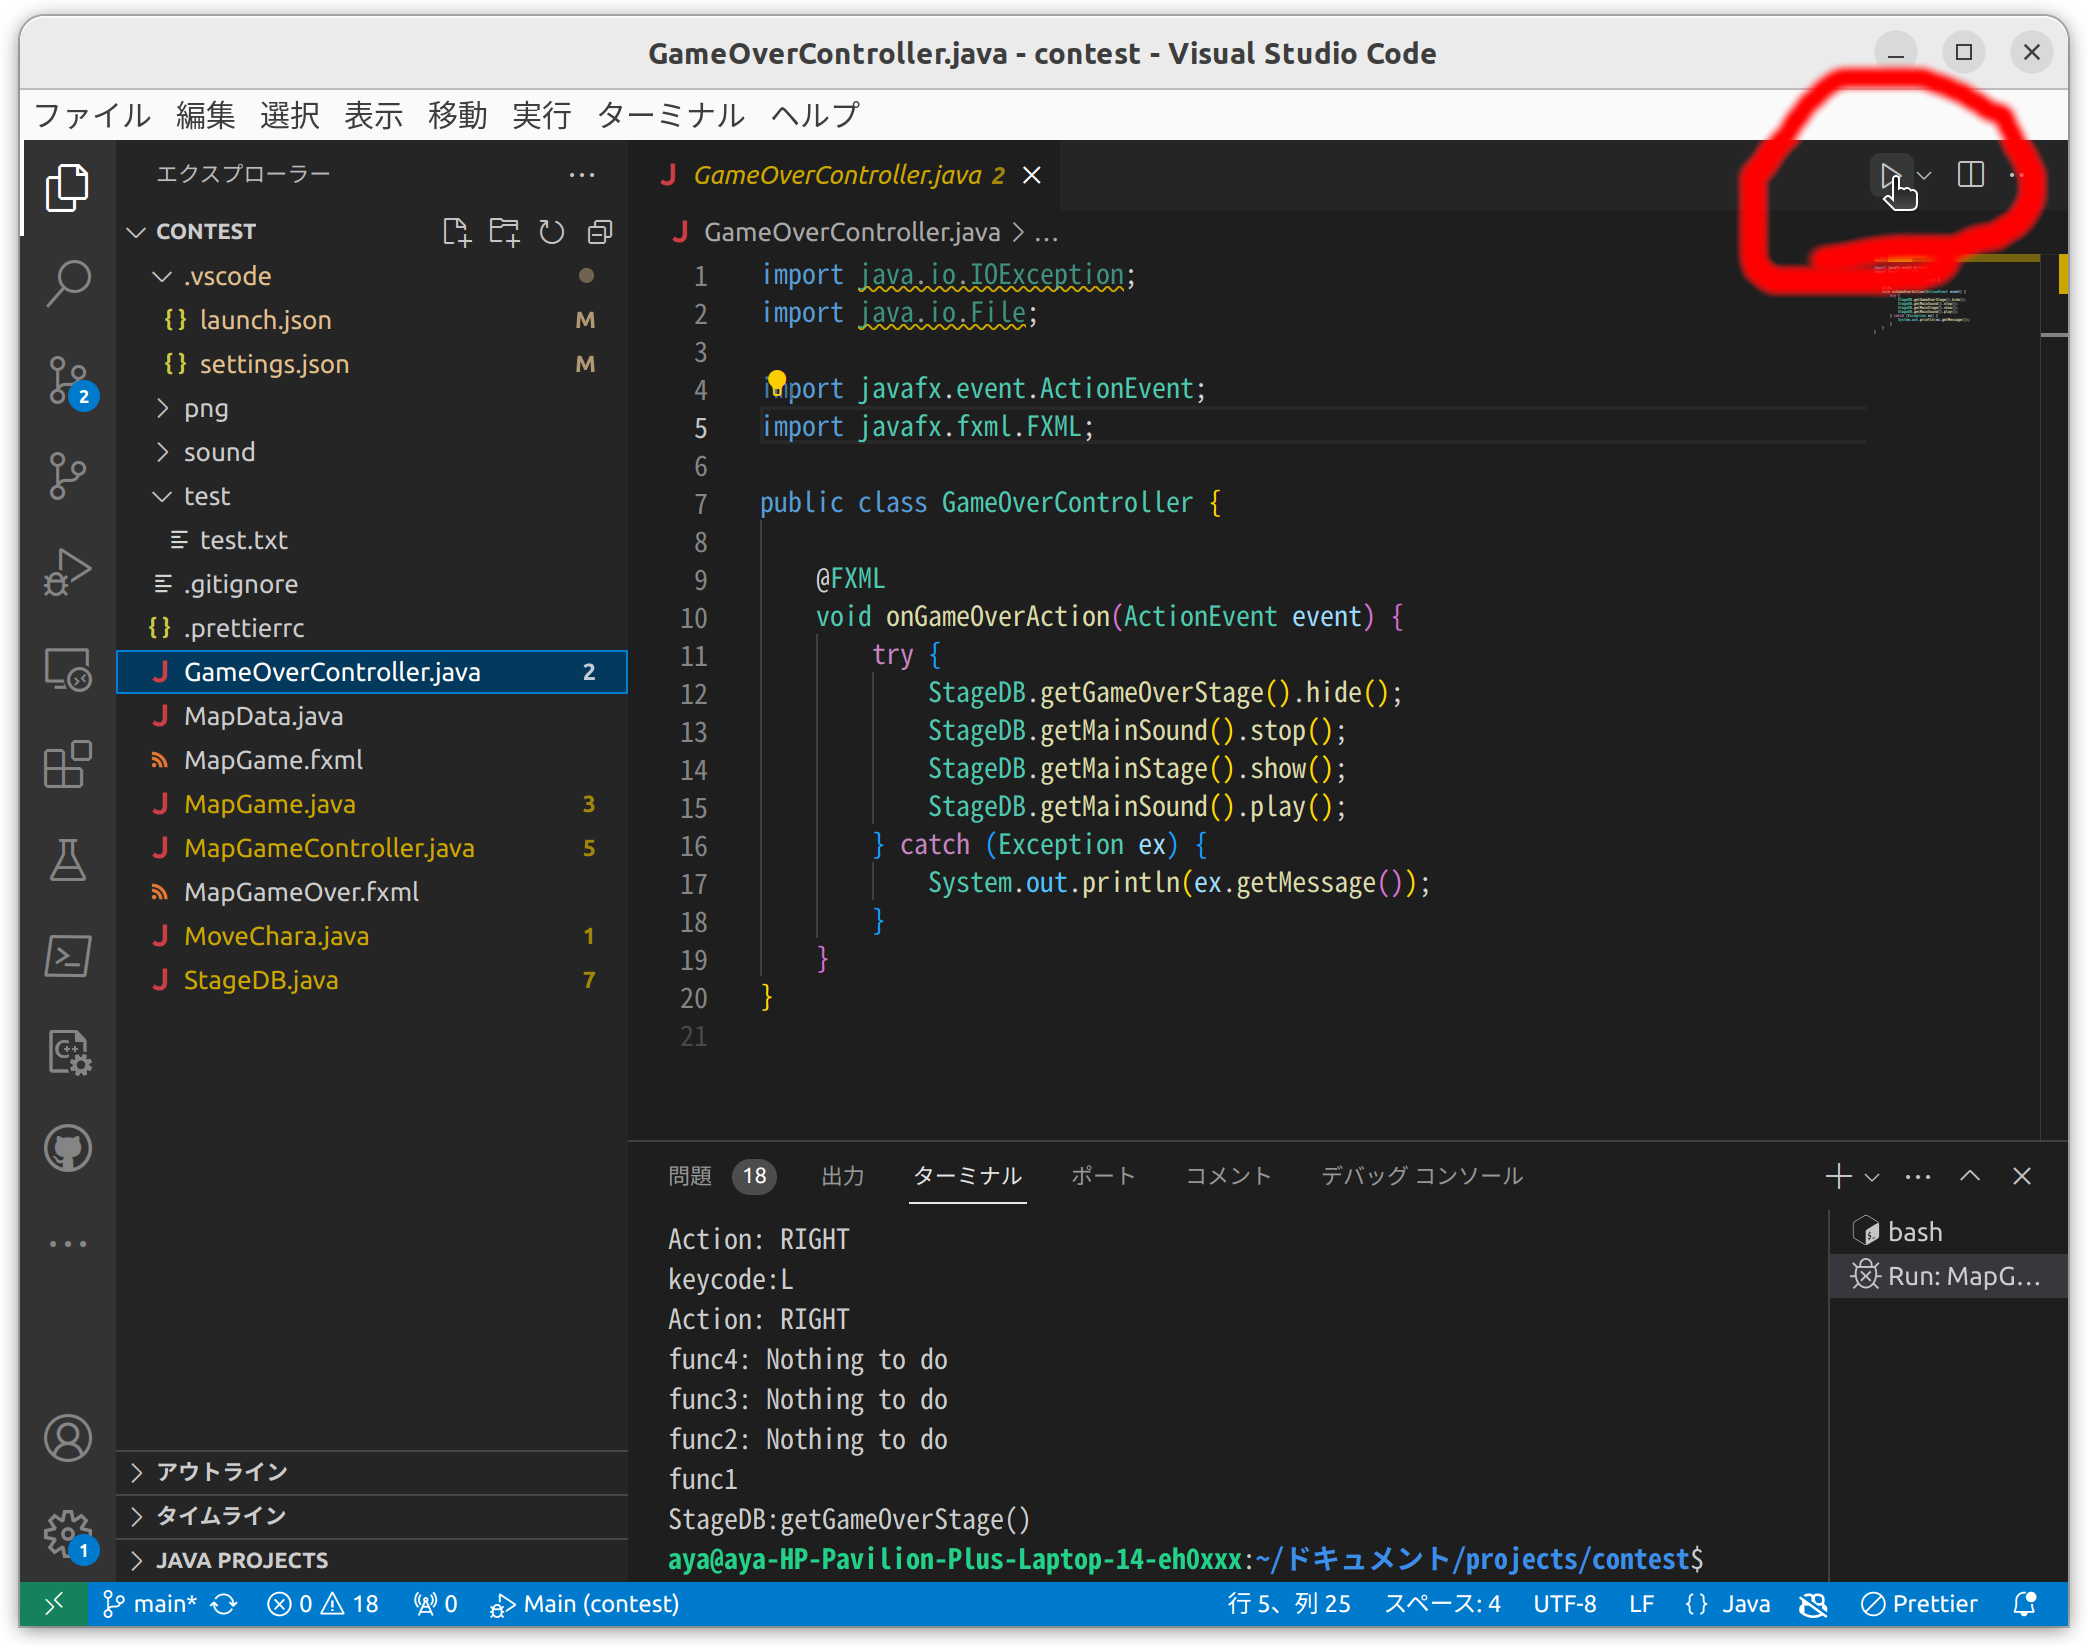Open Run and Debug view
Screen dimensions: 2088x1646
[x=67, y=573]
